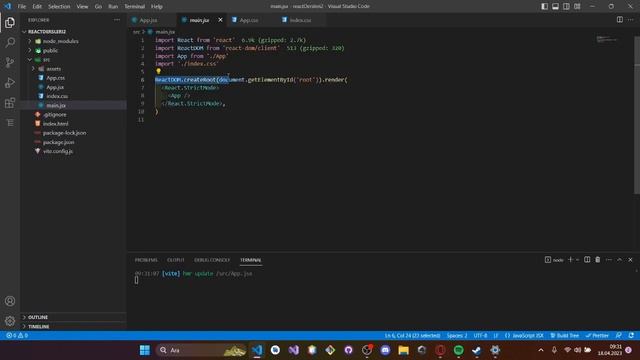Open the Terminal menu
The height and width of the screenshot is (360, 640).
[134, 6]
